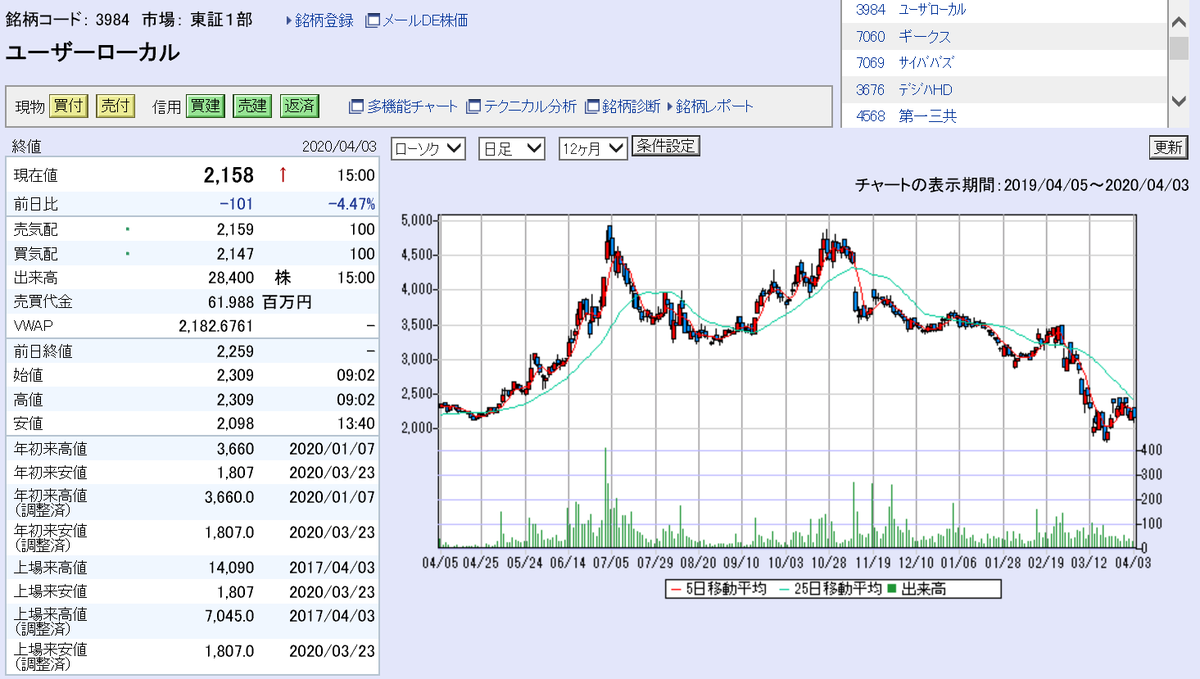Click the 更新 refresh button
This screenshot has width=1200, height=679.
pos(1168,147)
